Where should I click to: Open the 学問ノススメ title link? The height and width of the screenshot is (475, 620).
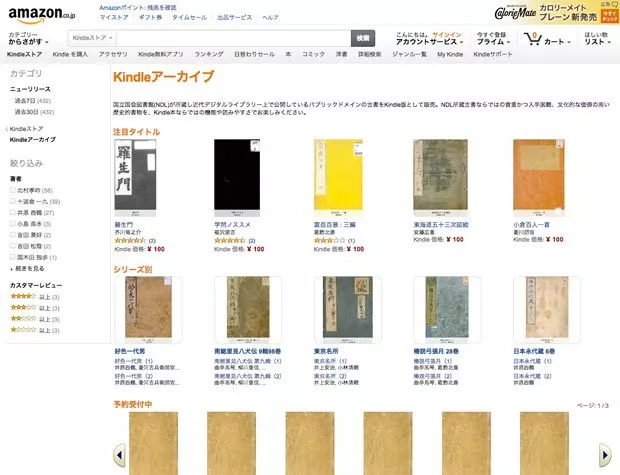[232, 225]
